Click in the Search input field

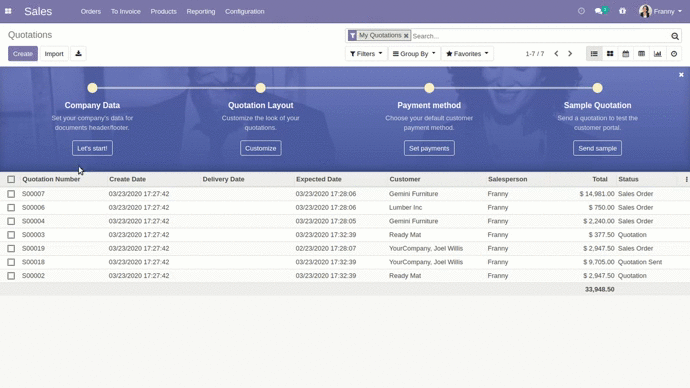pyautogui.click(x=540, y=36)
